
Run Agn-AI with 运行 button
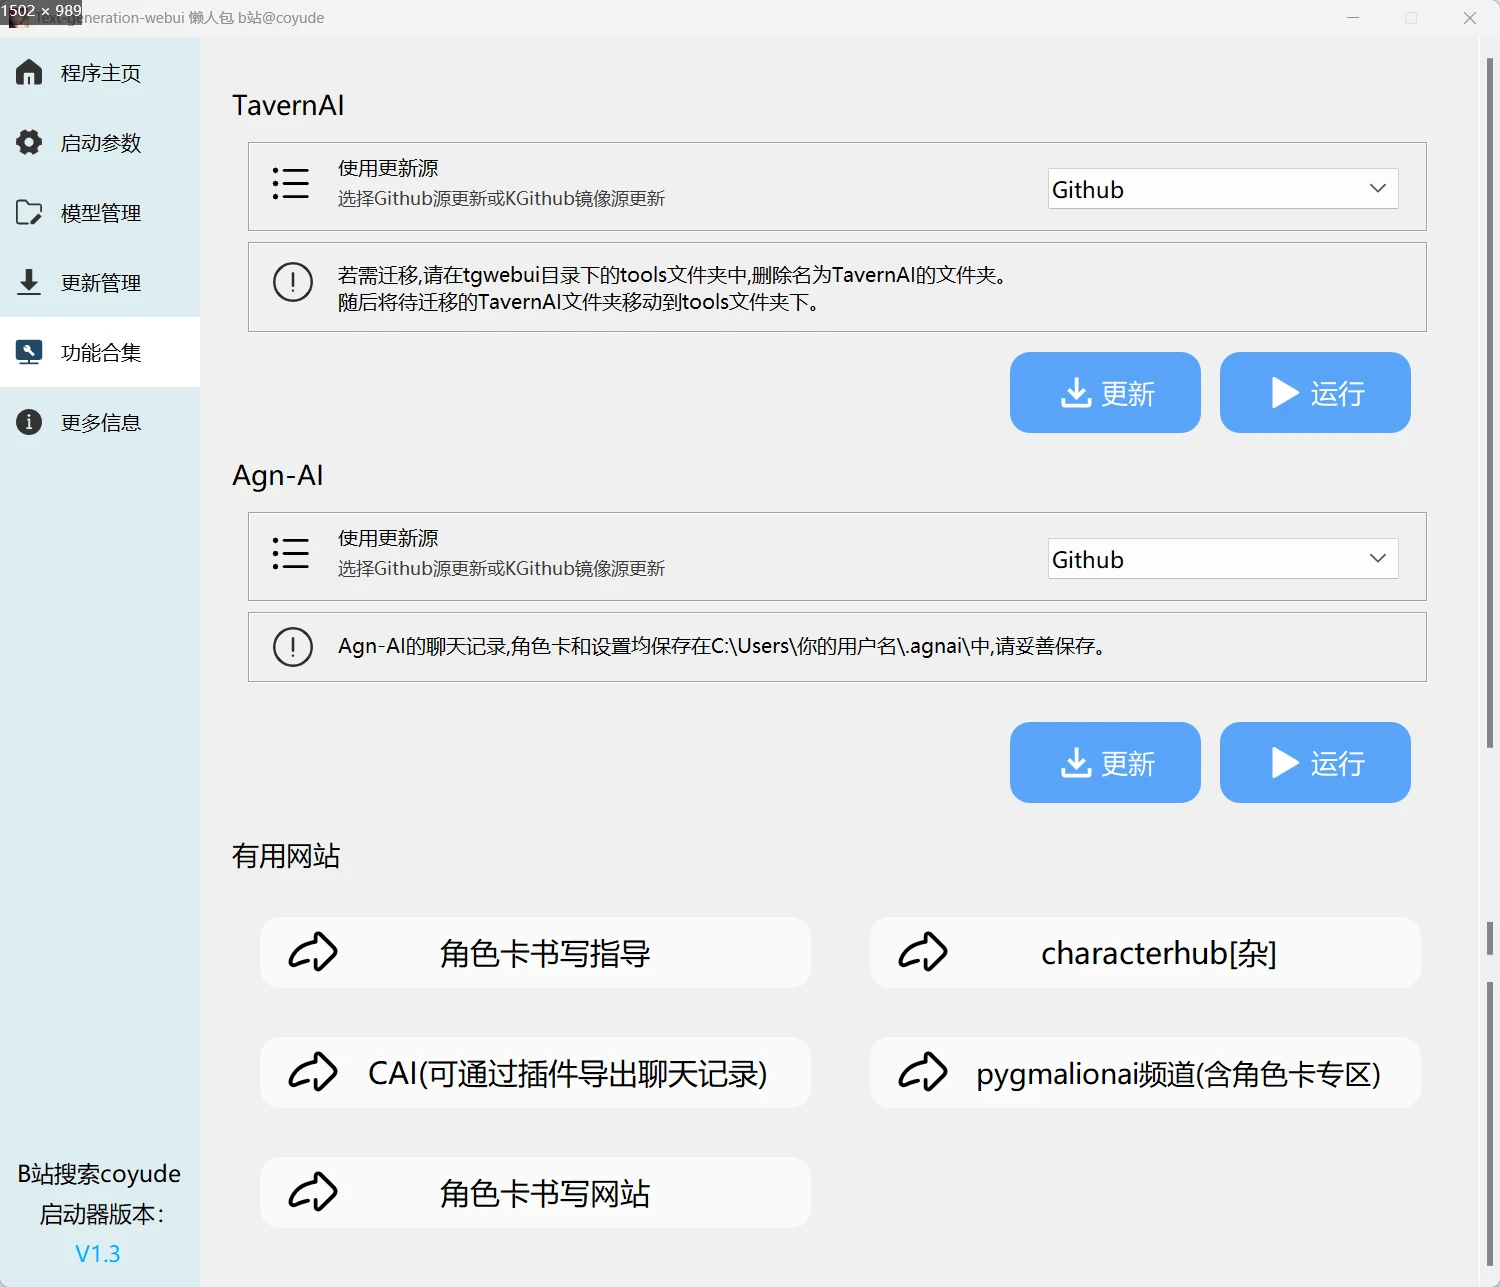pyautogui.click(x=1315, y=762)
